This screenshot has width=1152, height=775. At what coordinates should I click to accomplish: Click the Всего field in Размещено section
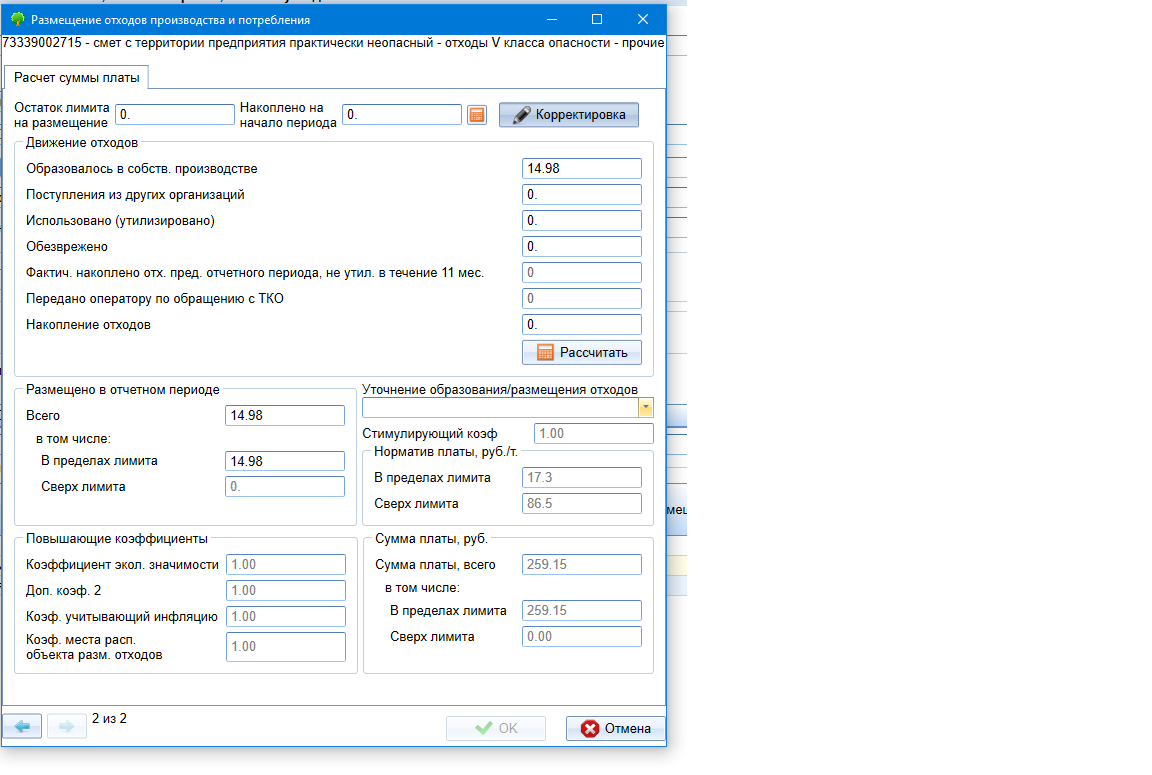tap(285, 415)
